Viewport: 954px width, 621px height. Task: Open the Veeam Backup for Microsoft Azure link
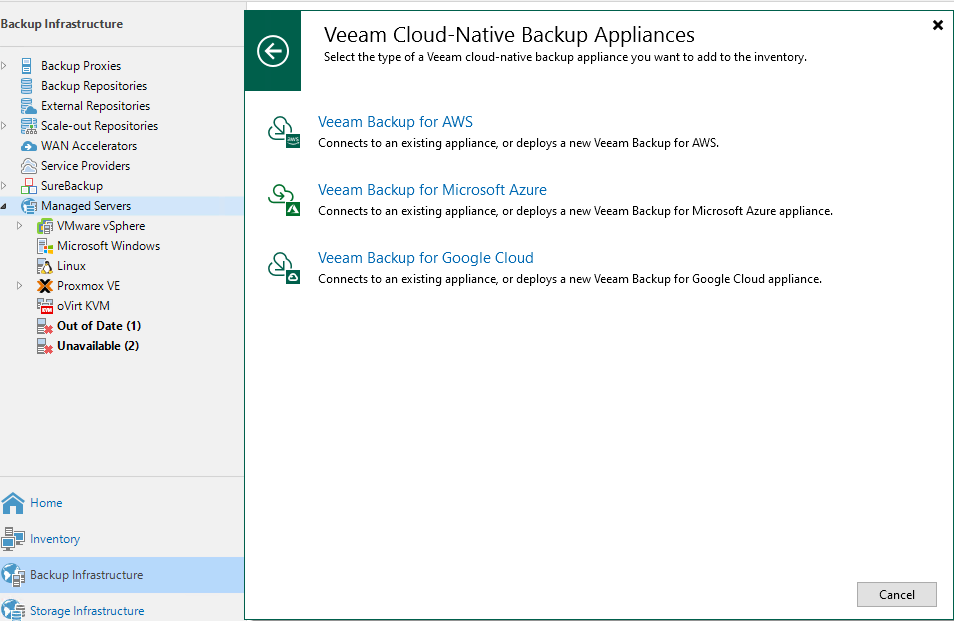[432, 190]
